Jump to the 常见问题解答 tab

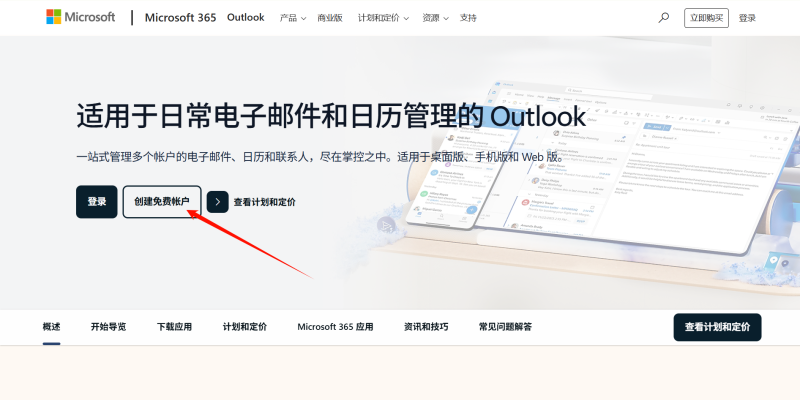[505, 327]
